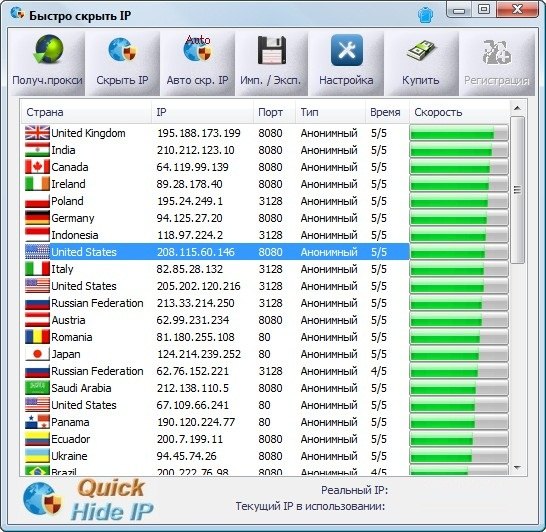Click the Saudi Arabia country name
This screenshot has width=546, height=532.
coord(81,388)
